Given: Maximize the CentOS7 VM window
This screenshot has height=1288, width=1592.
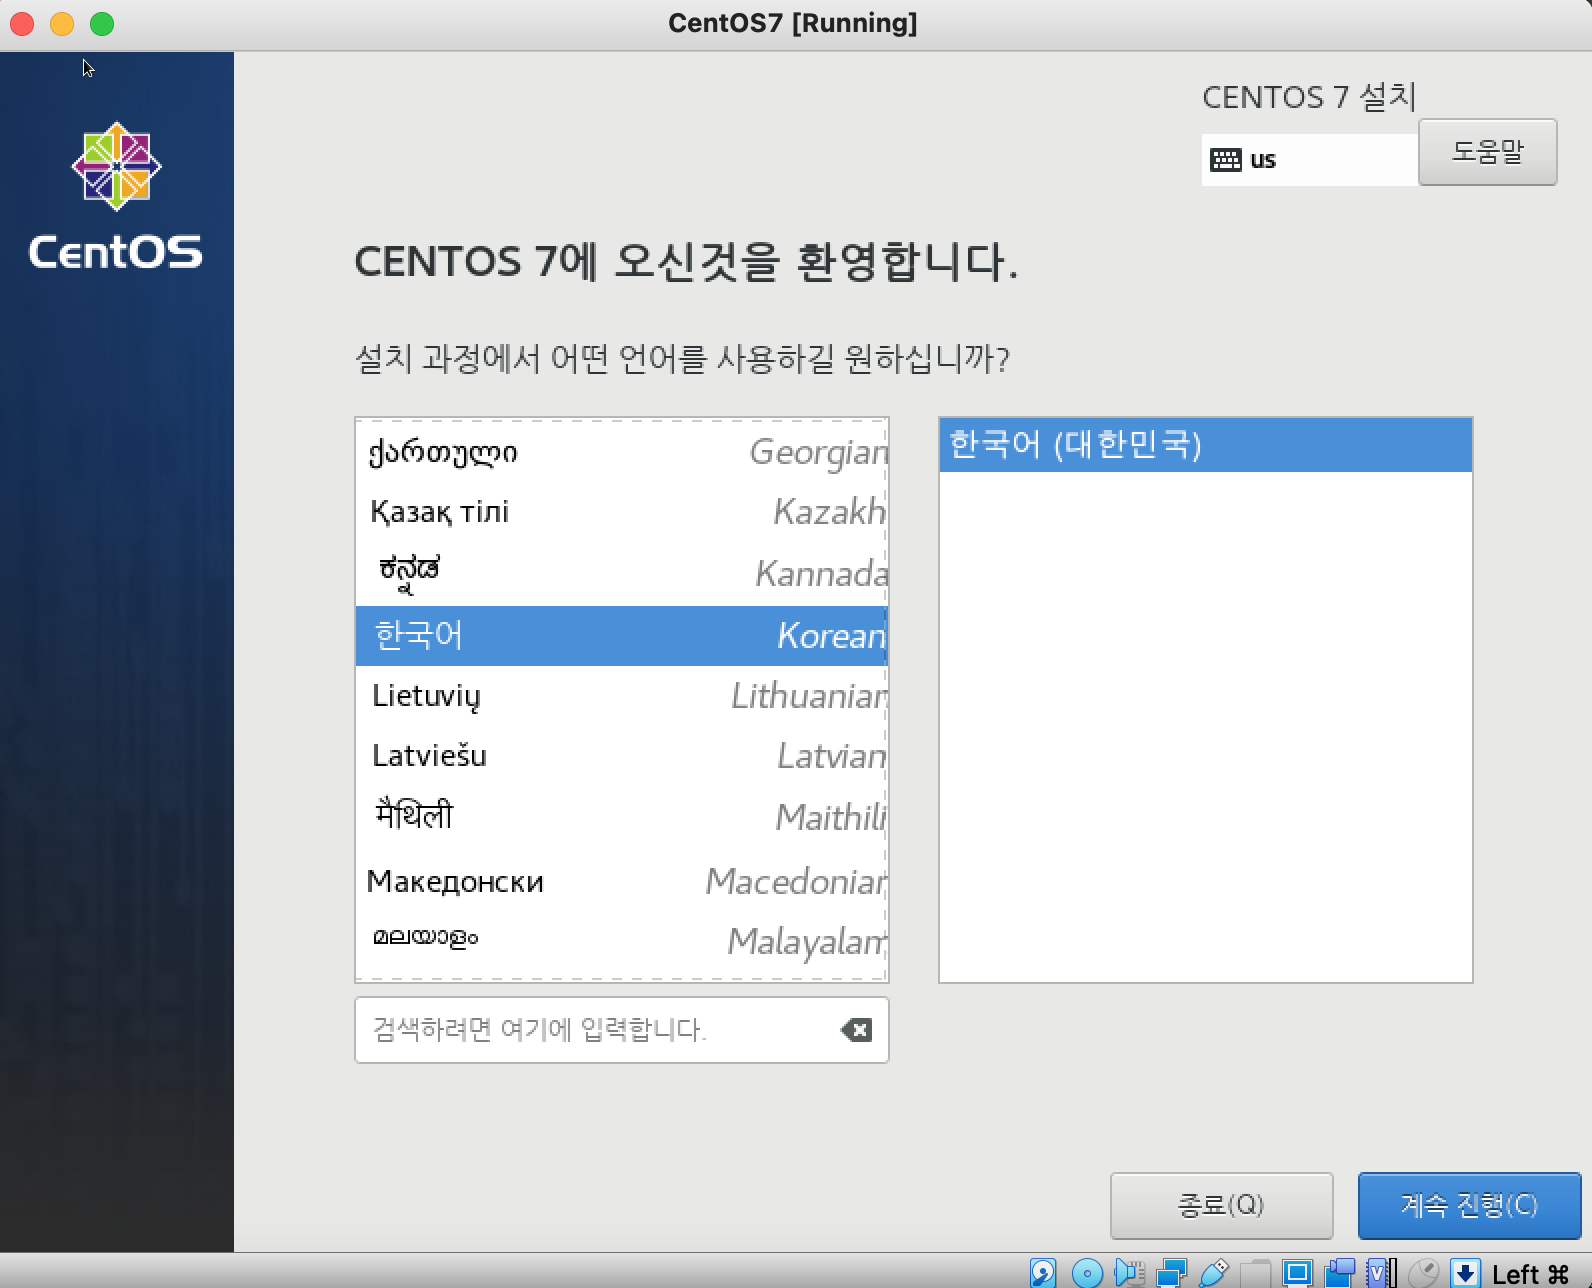Looking at the screenshot, I should [102, 24].
